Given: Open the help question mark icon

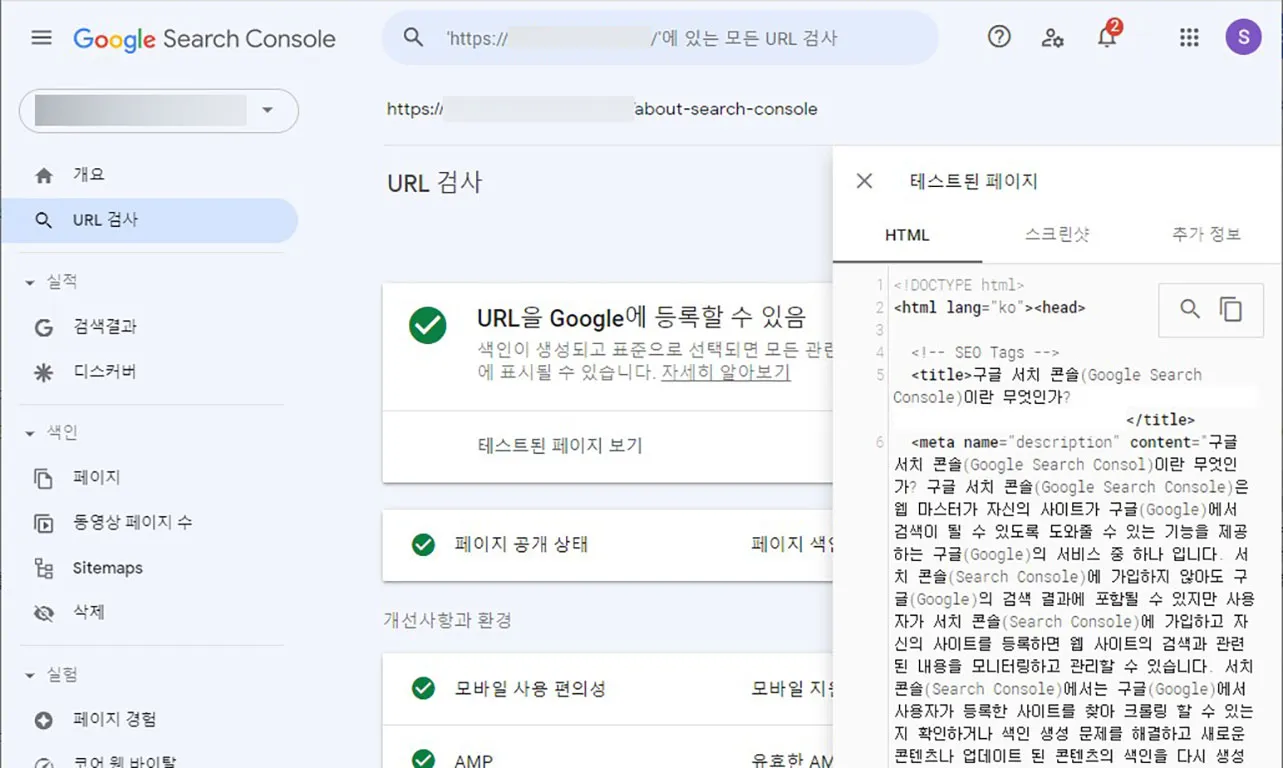Looking at the screenshot, I should click(999, 38).
